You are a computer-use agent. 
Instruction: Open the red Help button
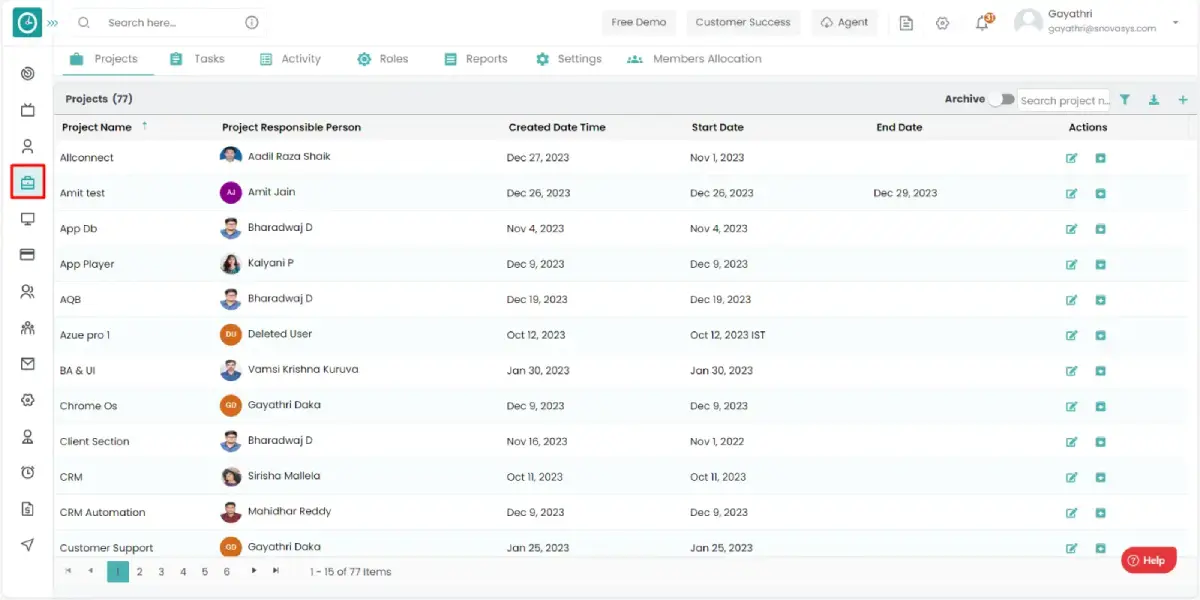(1148, 561)
